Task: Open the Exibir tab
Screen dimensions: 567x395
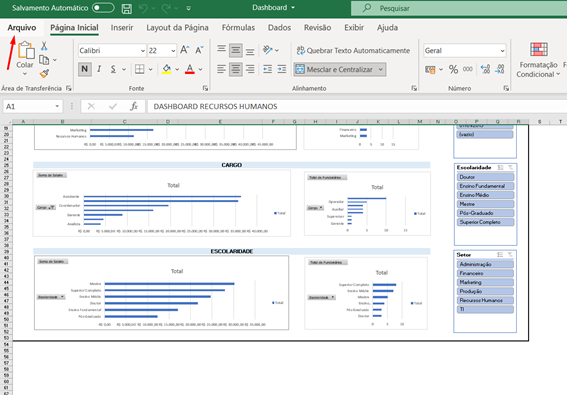Action: pos(354,28)
